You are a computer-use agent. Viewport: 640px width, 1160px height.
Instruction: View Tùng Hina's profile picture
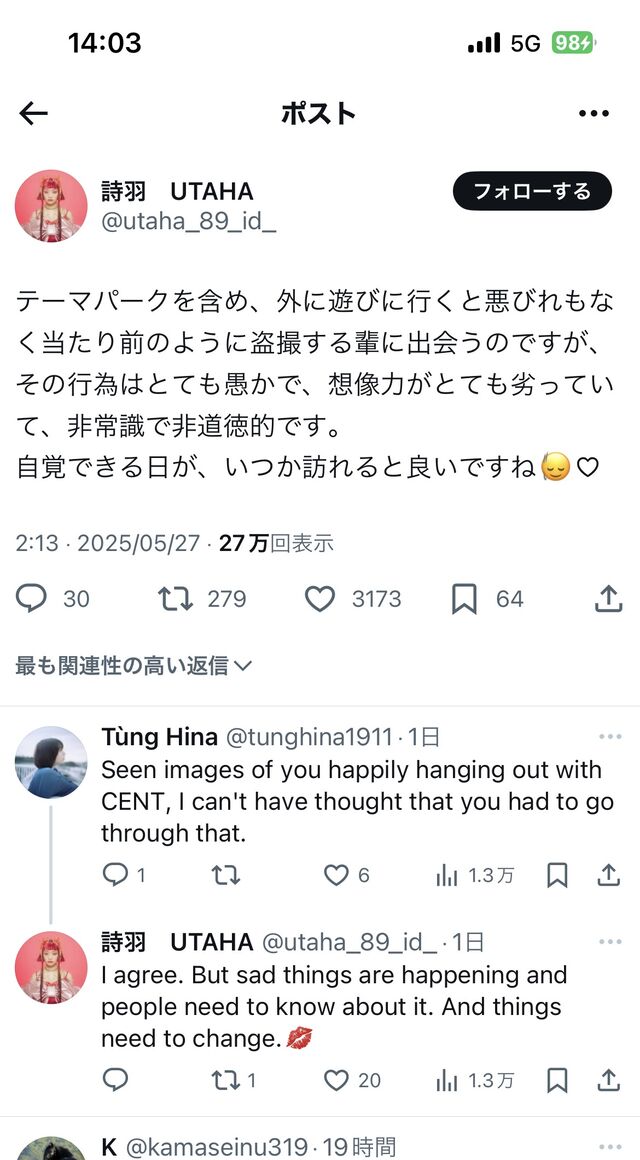51,762
